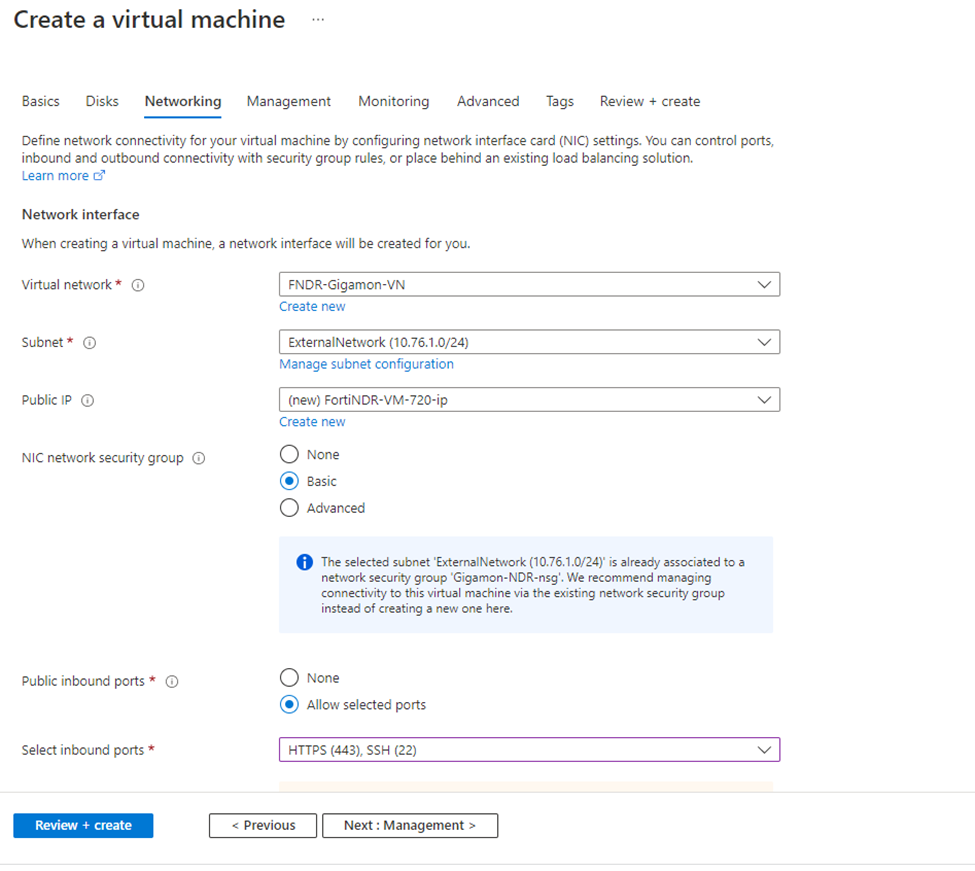Open the Select inbound ports dropdown
The image size is (975, 871).
tap(528, 749)
